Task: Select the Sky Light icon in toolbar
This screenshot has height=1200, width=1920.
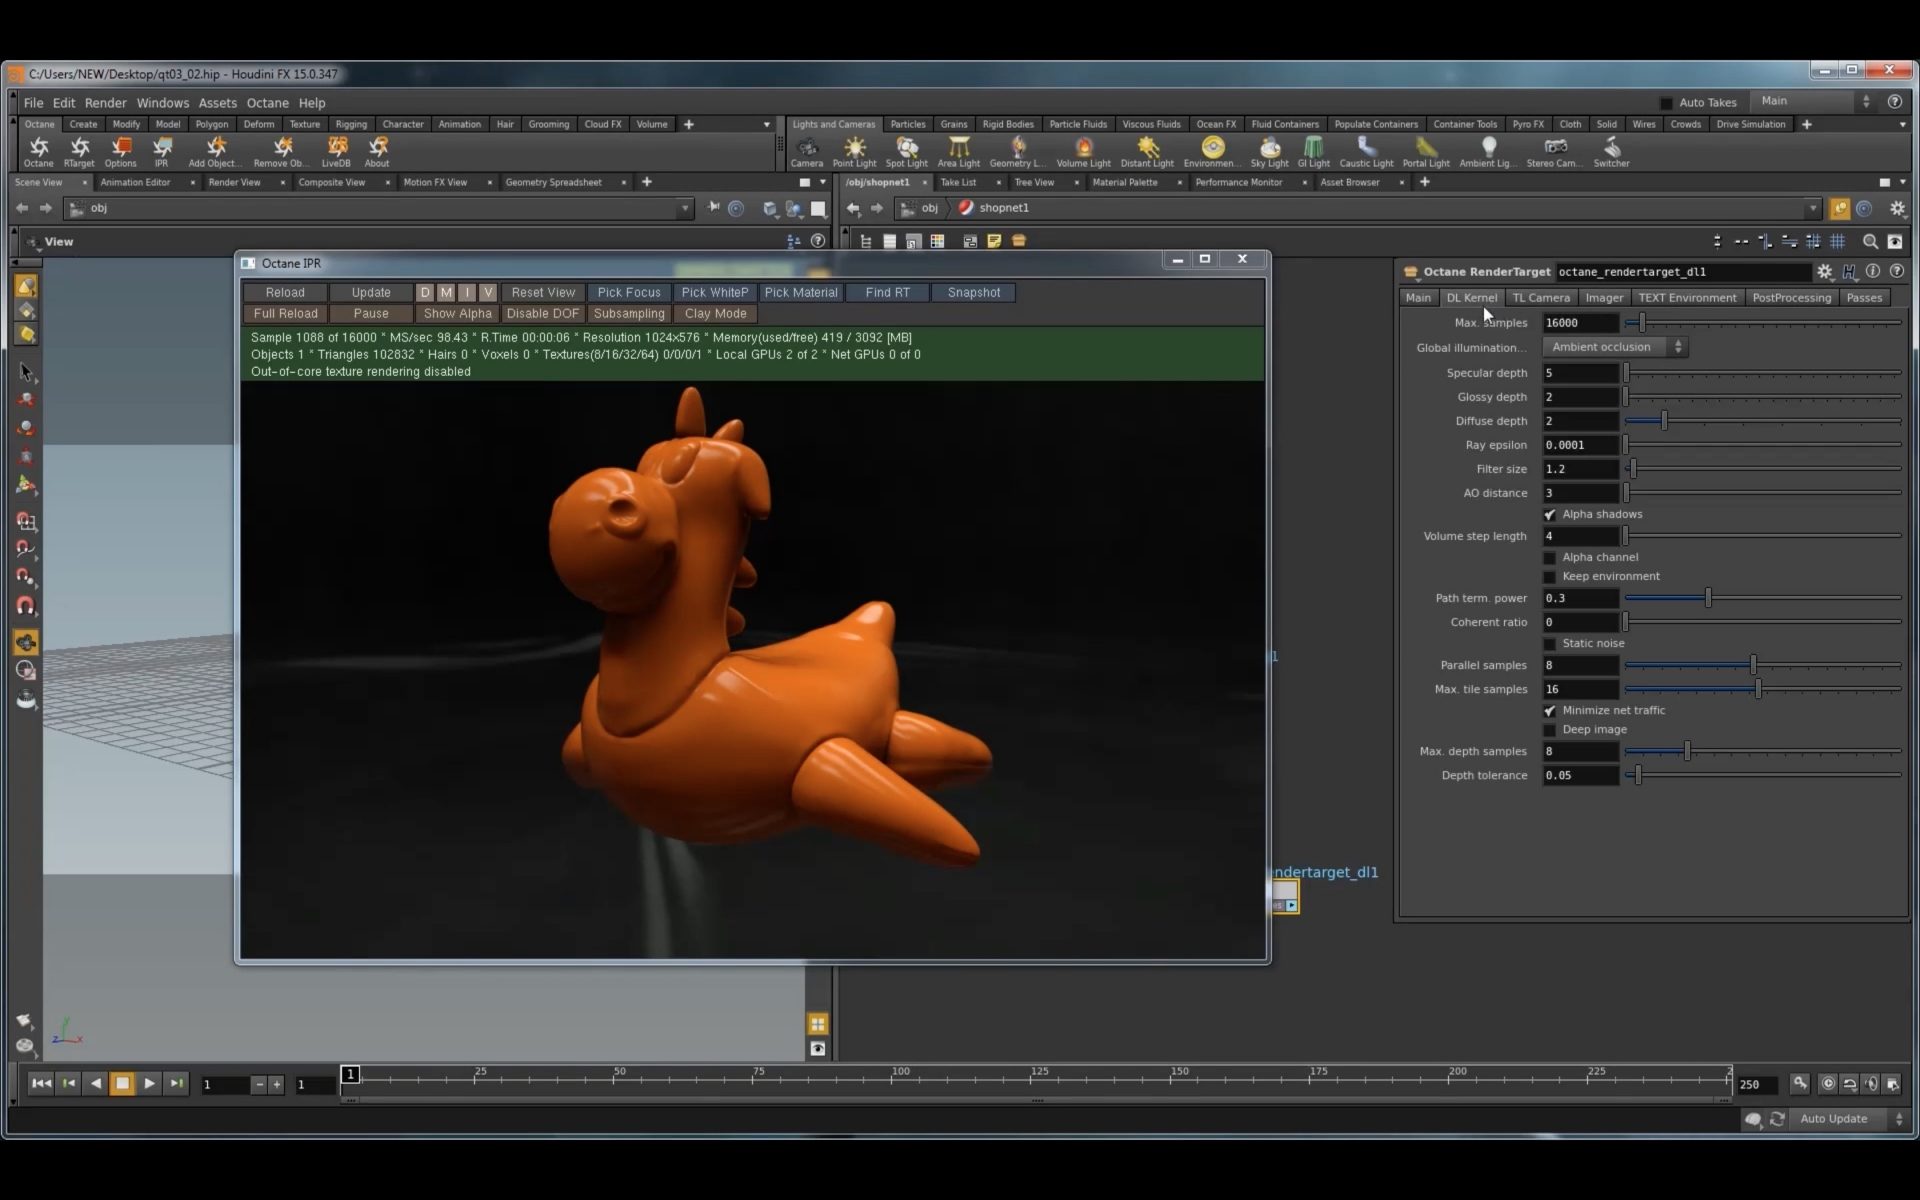Action: coord(1266,147)
